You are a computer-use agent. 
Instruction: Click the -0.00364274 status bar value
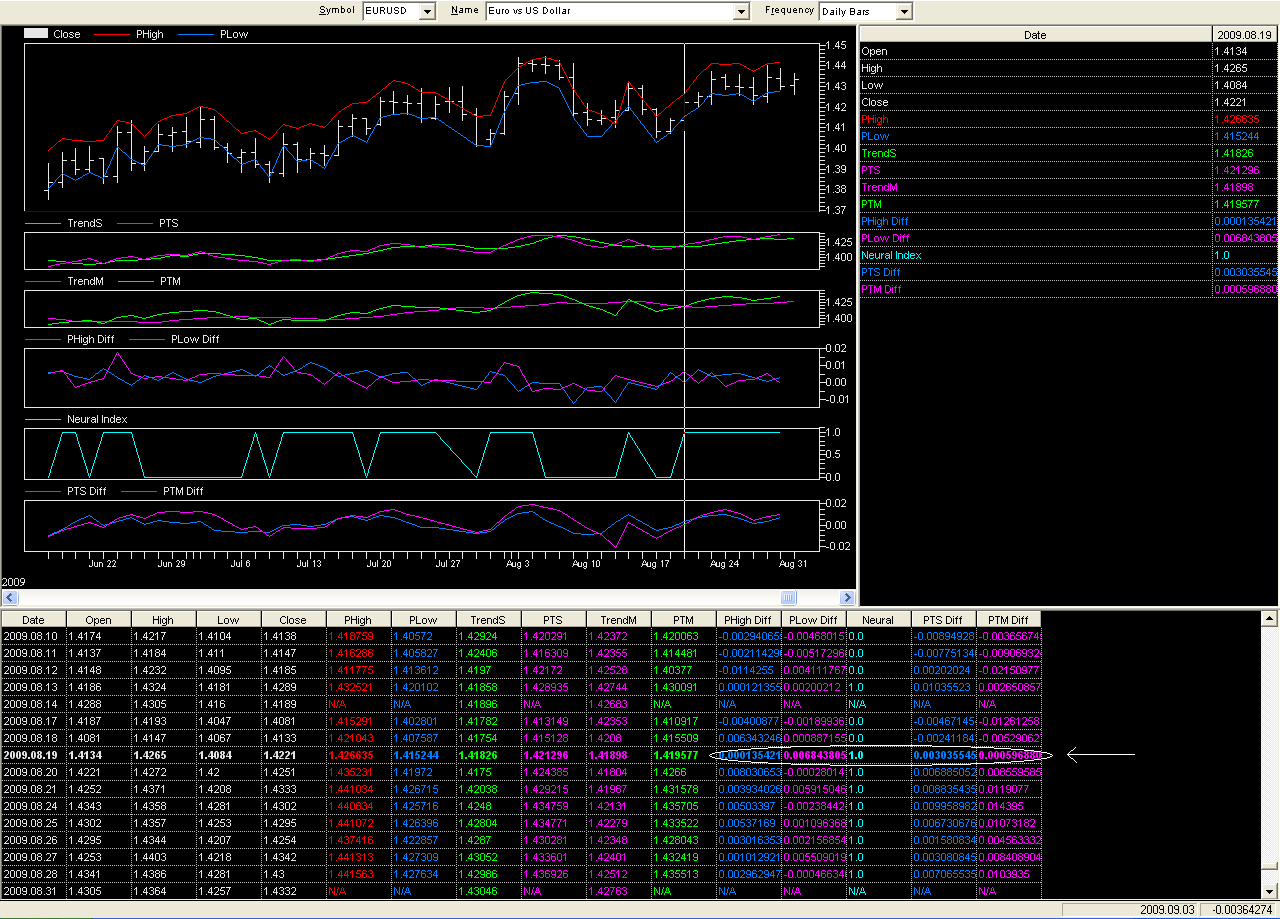pos(1241,910)
